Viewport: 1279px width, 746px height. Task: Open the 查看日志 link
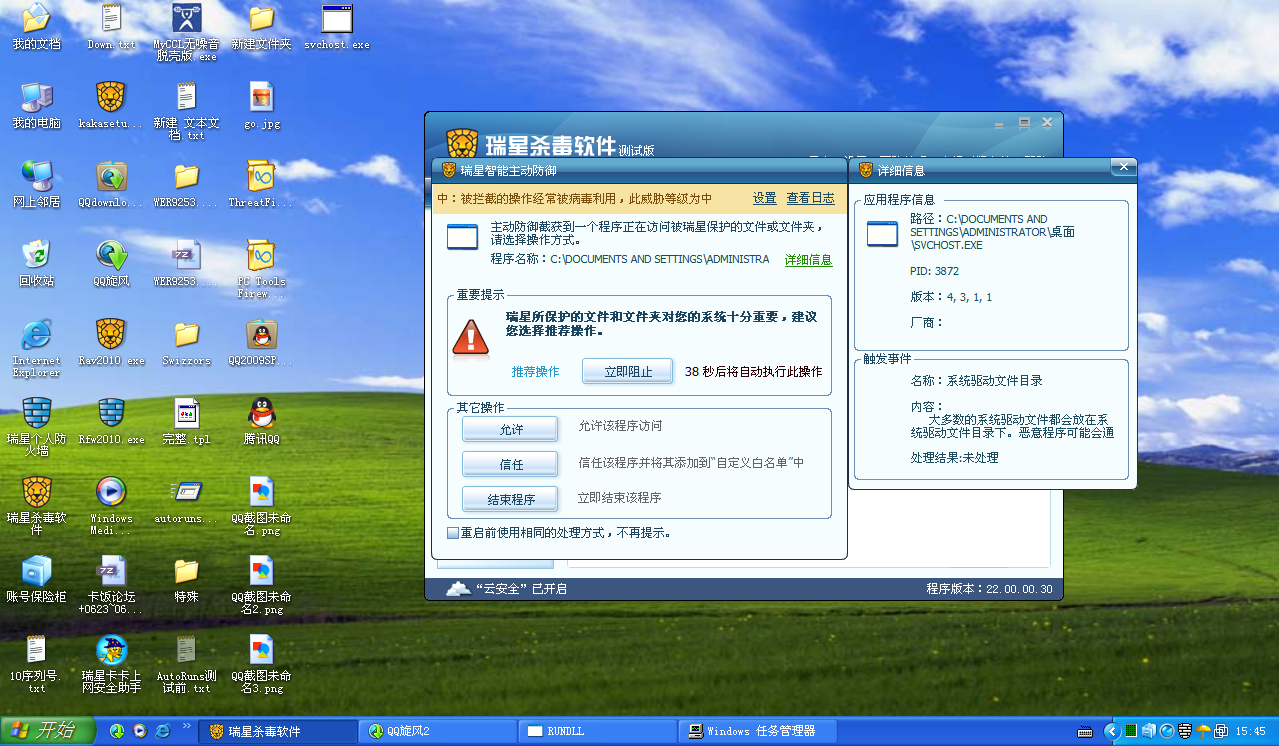tap(810, 198)
